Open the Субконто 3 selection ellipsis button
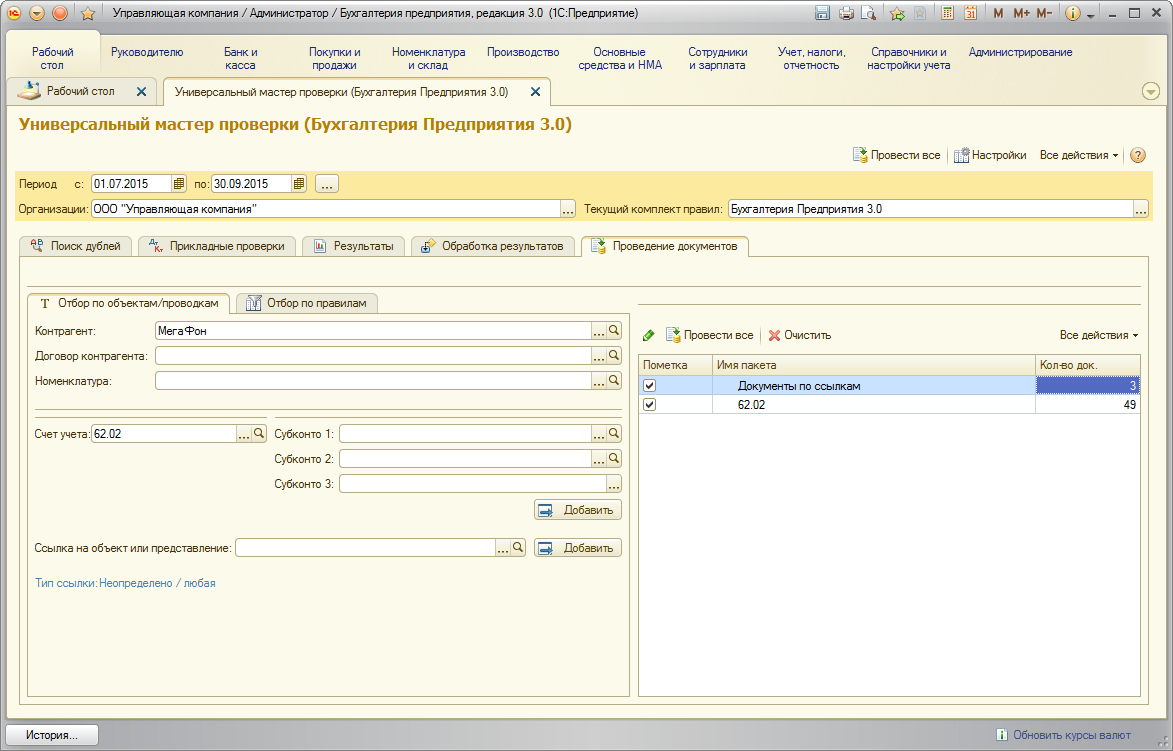 click(x=614, y=484)
